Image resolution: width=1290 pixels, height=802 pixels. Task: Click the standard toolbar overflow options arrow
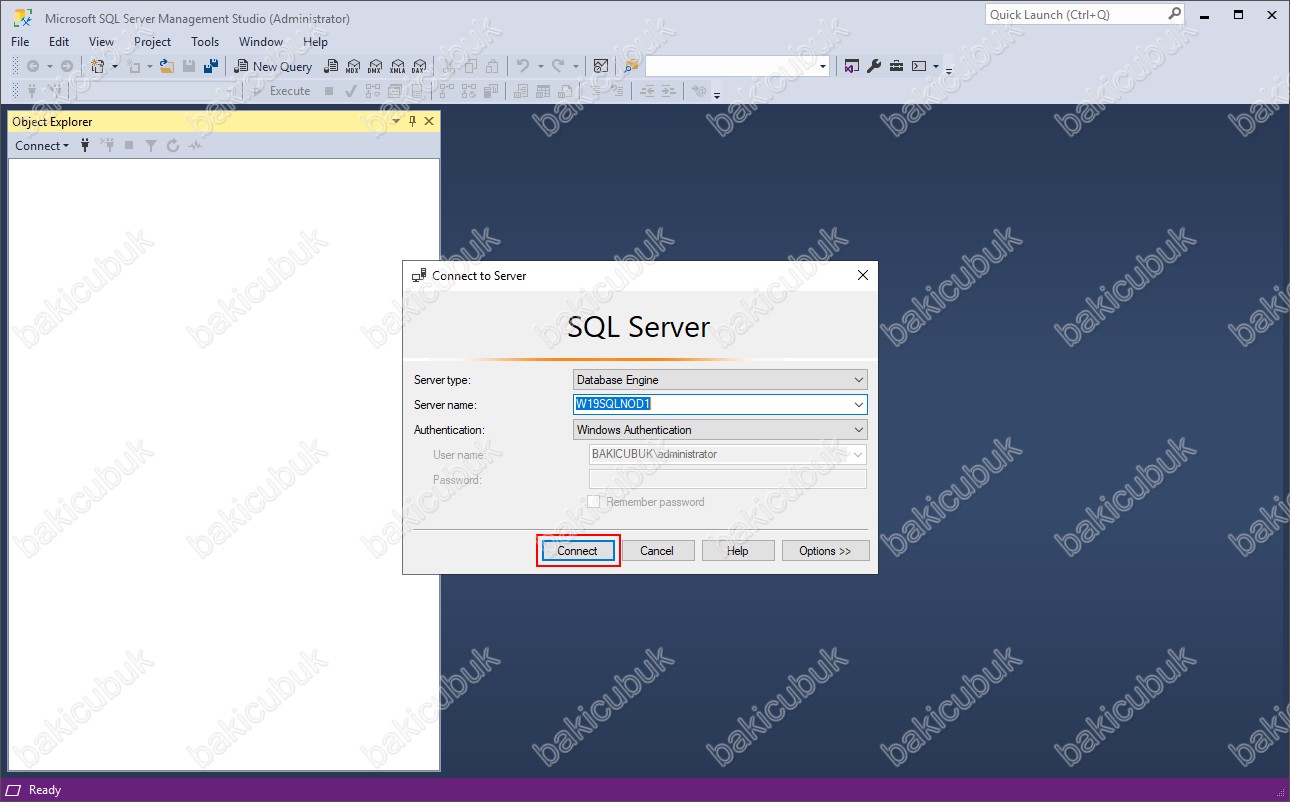coord(949,69)
